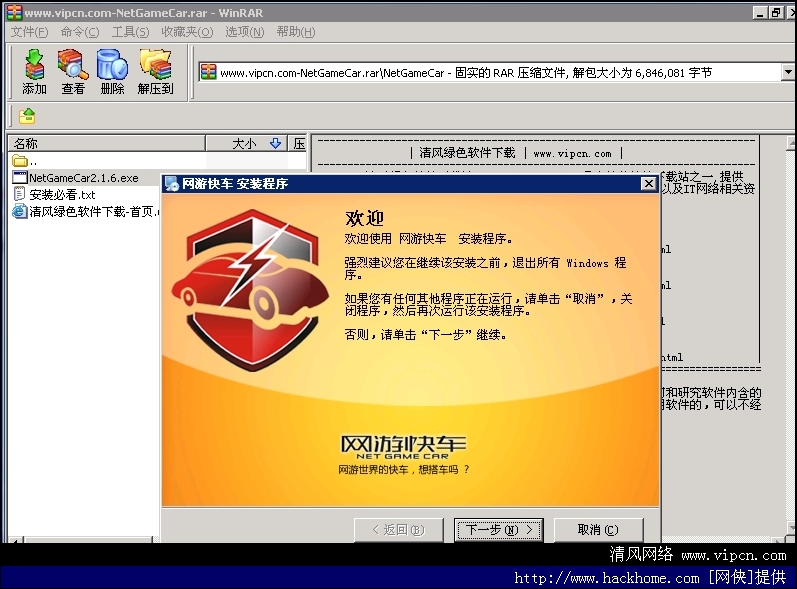Click the RAR icon in the address bar
The height and width of the screenshot is (589, 797).
208,72
